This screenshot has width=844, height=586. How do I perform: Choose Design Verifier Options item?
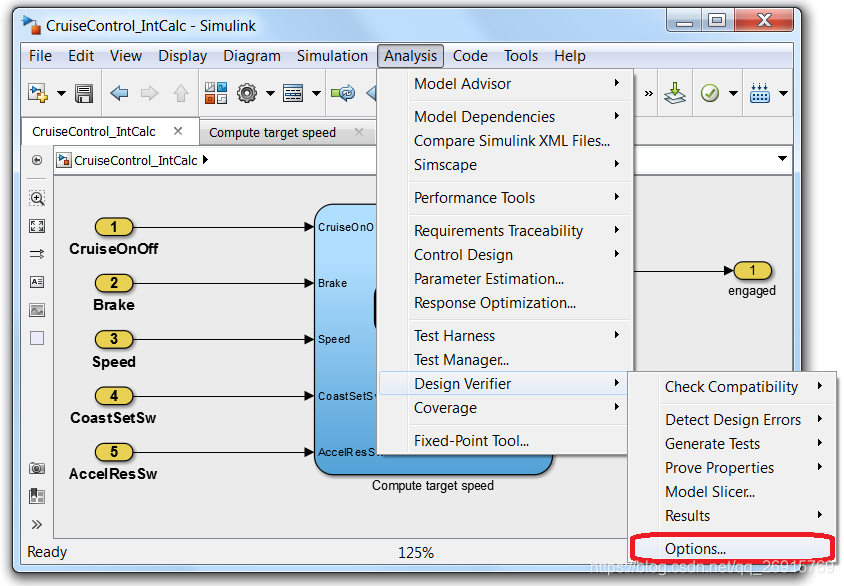point(732,549)
